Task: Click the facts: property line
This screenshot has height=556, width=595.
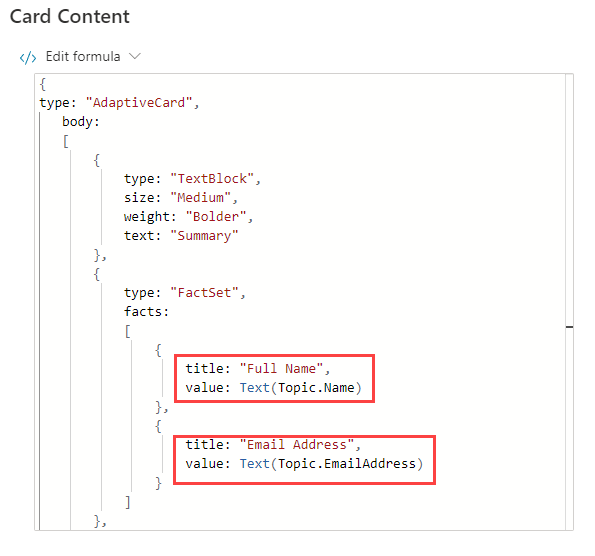Action: click(146, 312)
